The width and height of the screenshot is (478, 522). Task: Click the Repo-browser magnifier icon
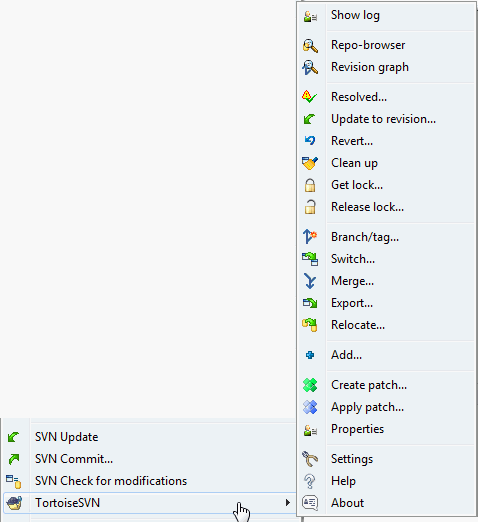pyautogui.click(x=310, y=46)
